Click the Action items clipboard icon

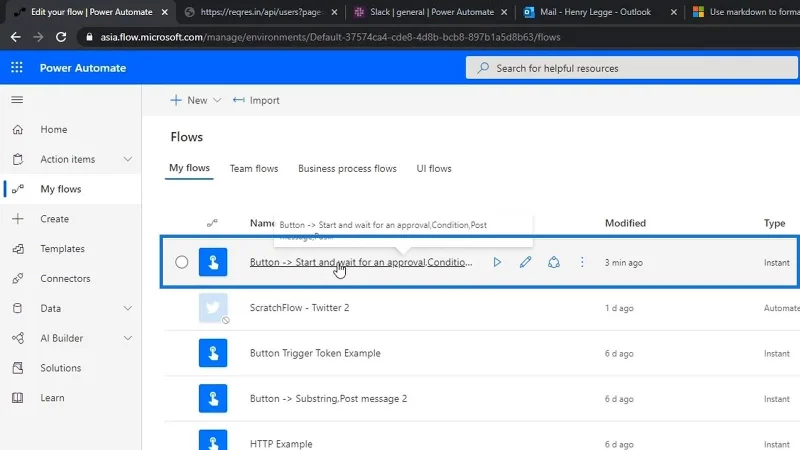[17, 159]
